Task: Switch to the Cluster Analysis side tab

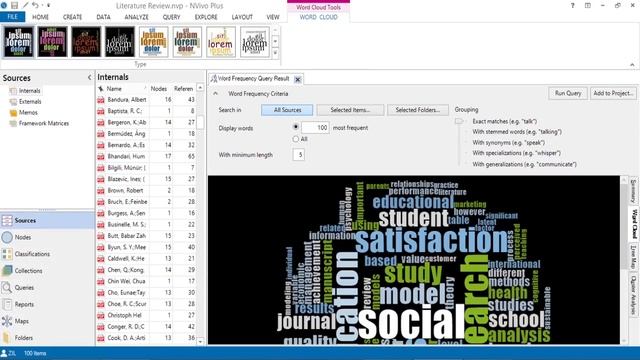Action: pyautogui.click(x=633, y=295)
